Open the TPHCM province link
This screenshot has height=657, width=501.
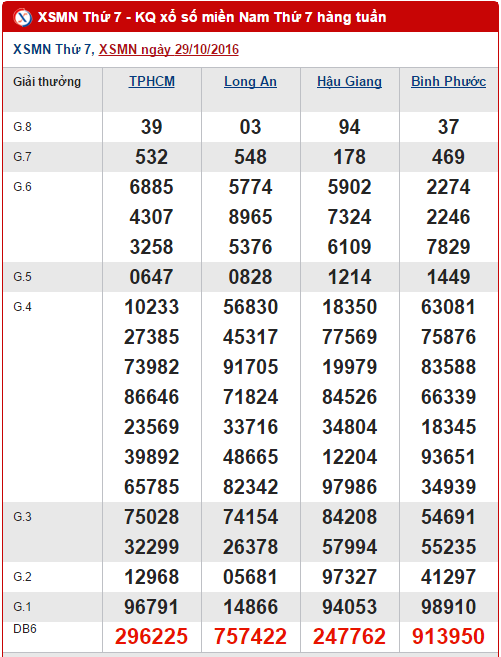click(152, 81)
